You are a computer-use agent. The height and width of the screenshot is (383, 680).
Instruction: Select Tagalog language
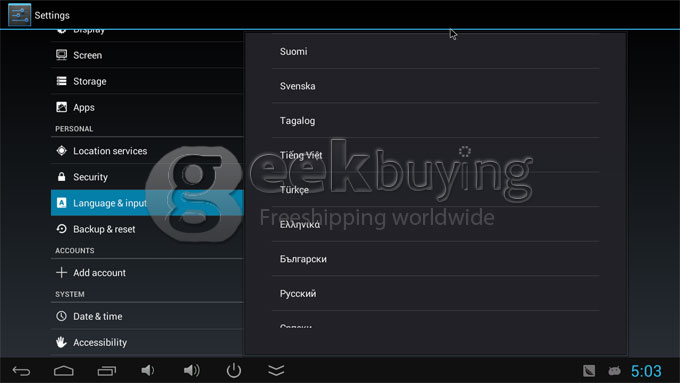[x=436, y=121]
